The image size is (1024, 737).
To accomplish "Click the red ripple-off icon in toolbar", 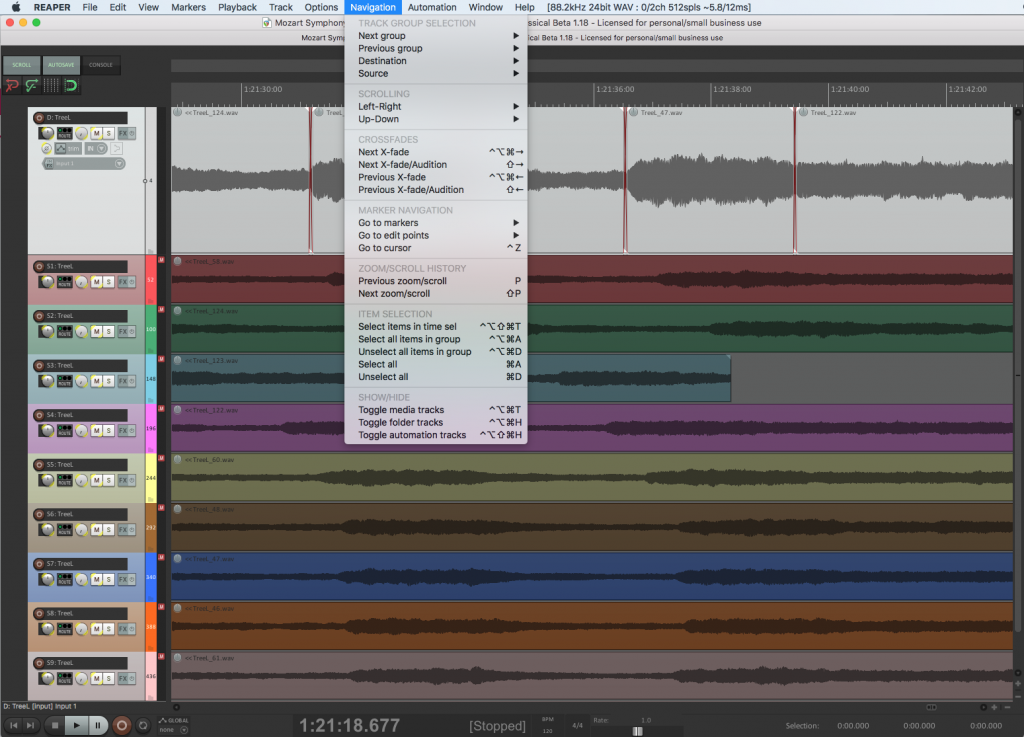I will coord(12,86).
